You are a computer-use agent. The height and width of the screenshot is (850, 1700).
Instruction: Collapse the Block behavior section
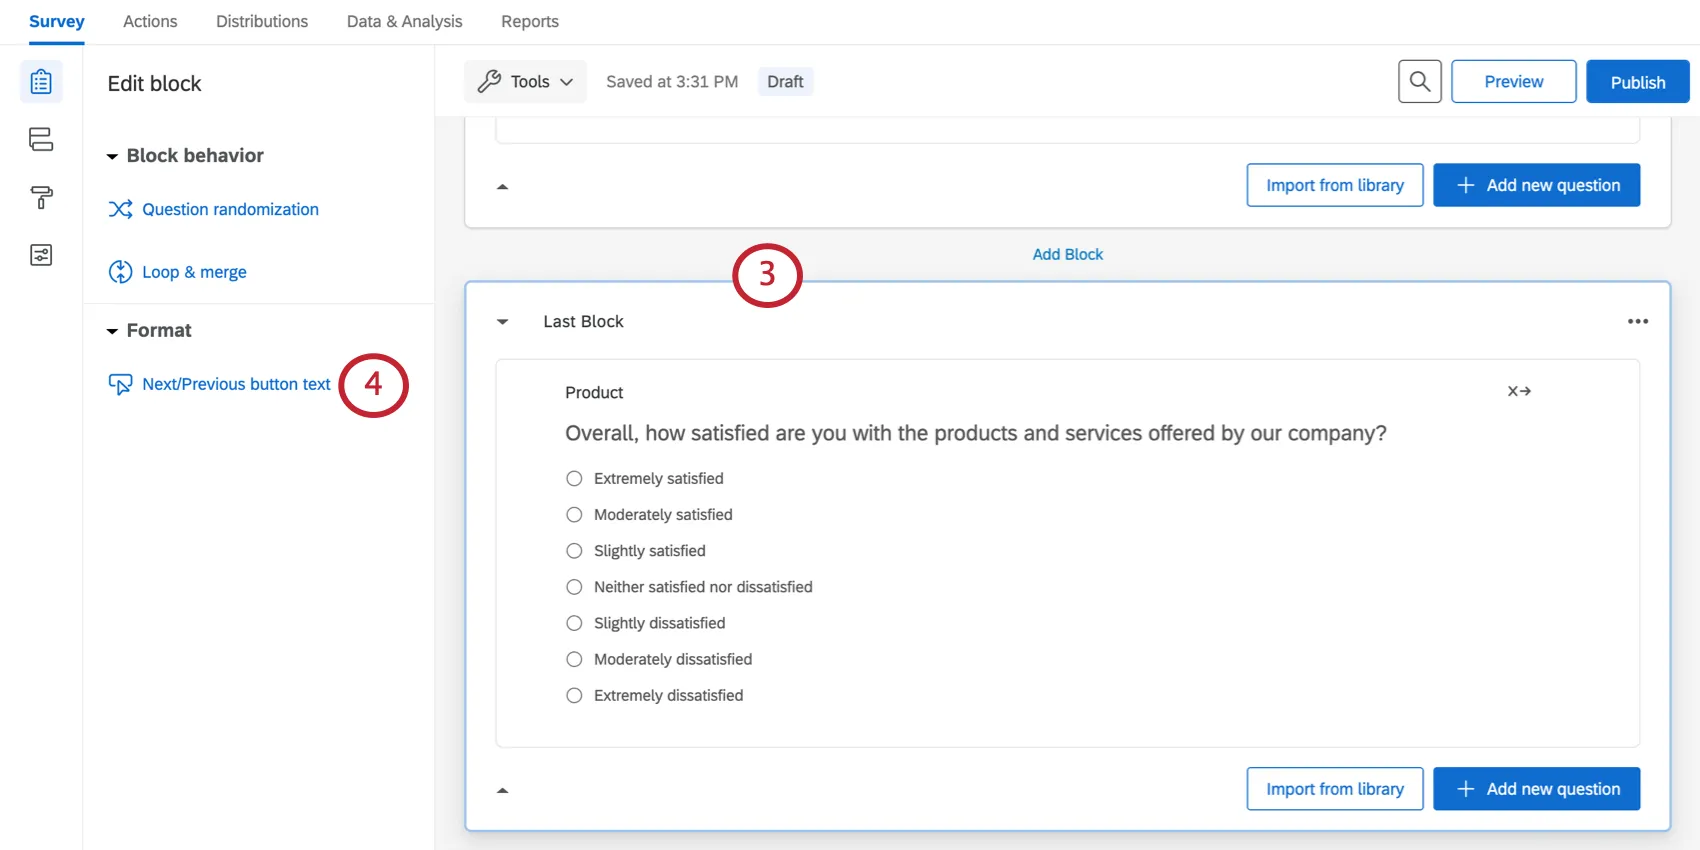pyautogui.click(x=112, y=156)
